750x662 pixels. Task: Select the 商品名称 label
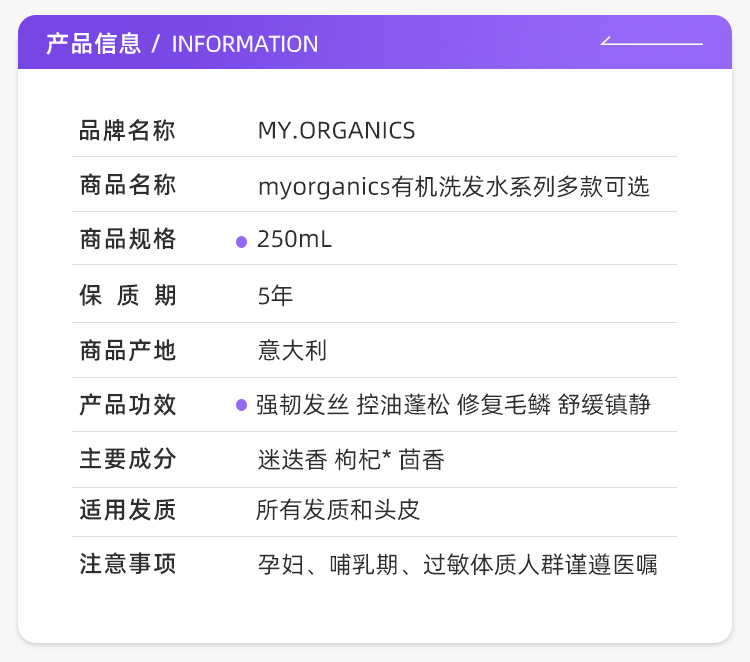pyautogui.click(x=128, y=185)
